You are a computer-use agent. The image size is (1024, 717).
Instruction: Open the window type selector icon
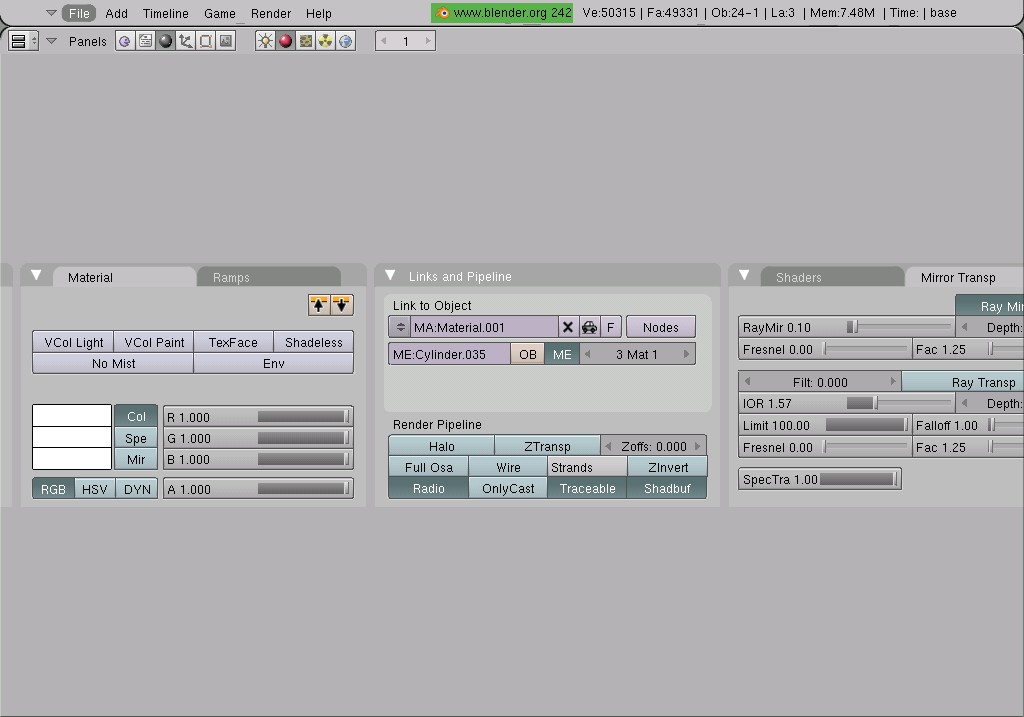point(24,41)
